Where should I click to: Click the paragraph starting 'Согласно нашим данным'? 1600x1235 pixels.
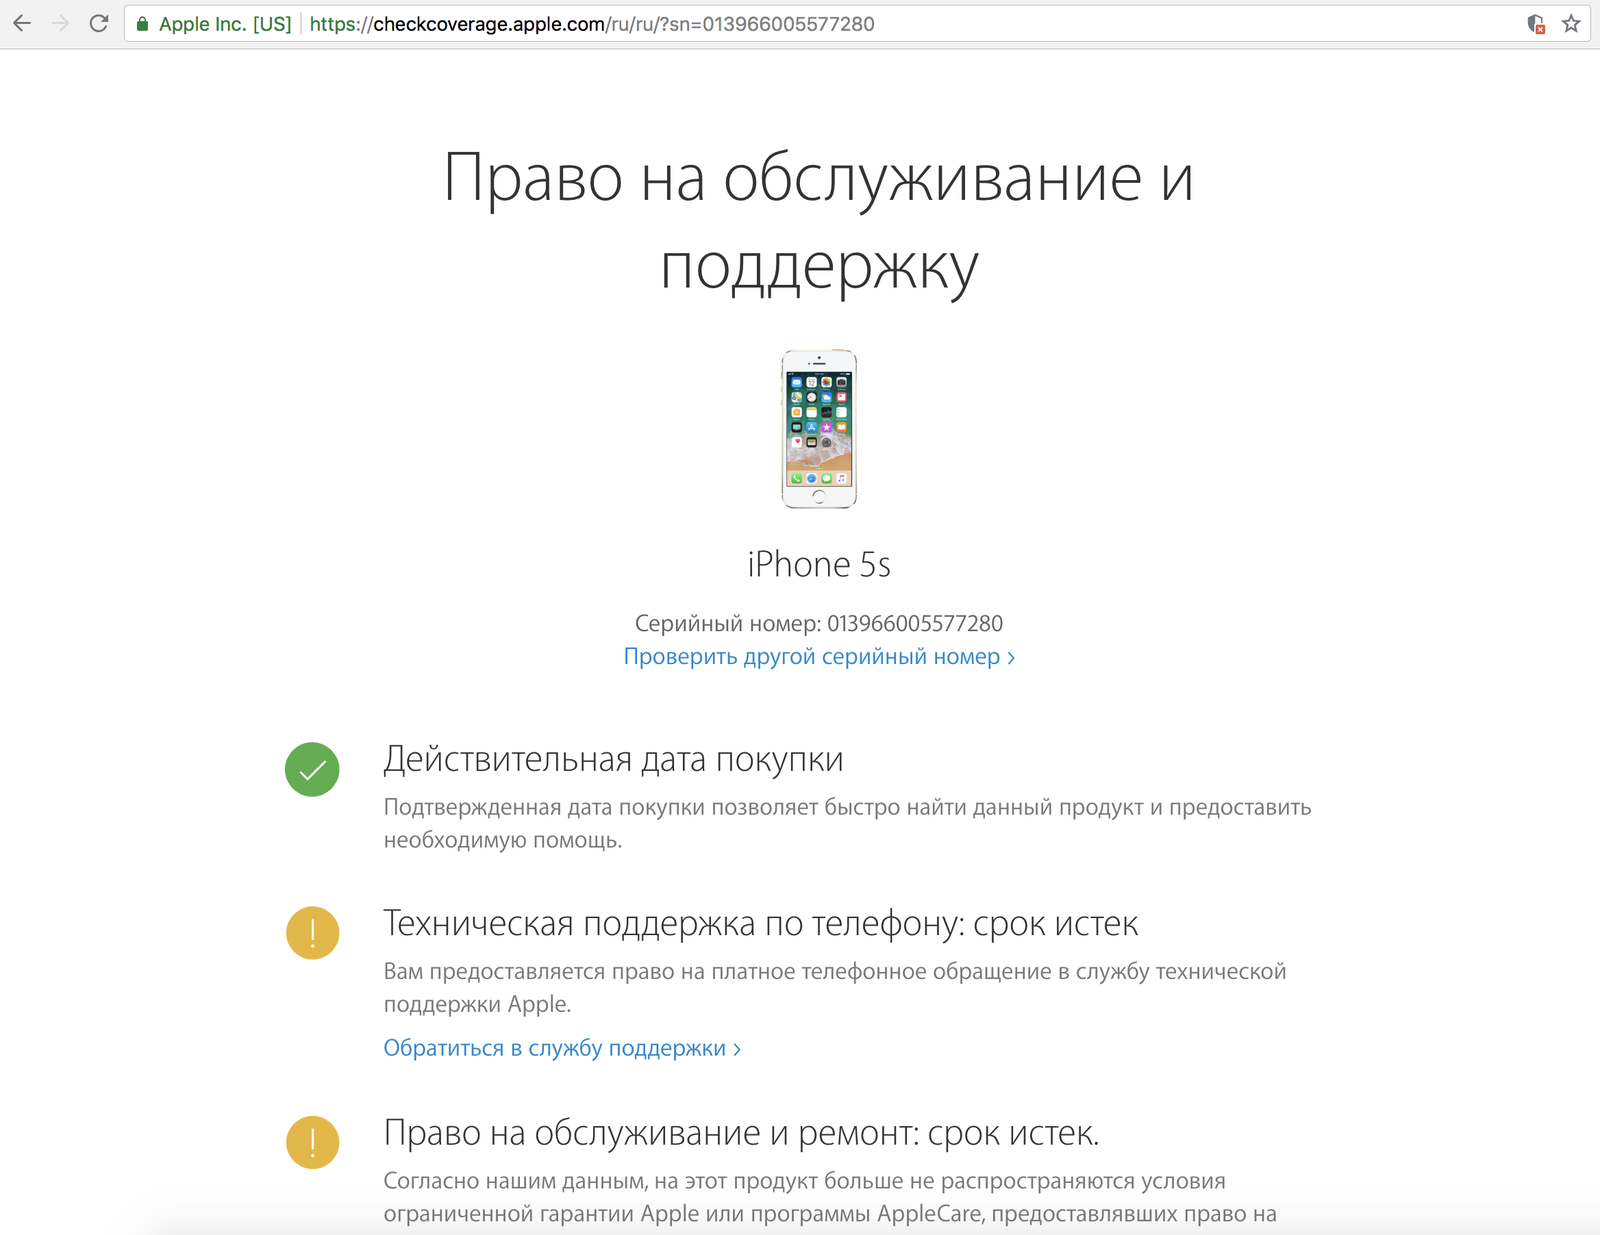pos(830,1197)
